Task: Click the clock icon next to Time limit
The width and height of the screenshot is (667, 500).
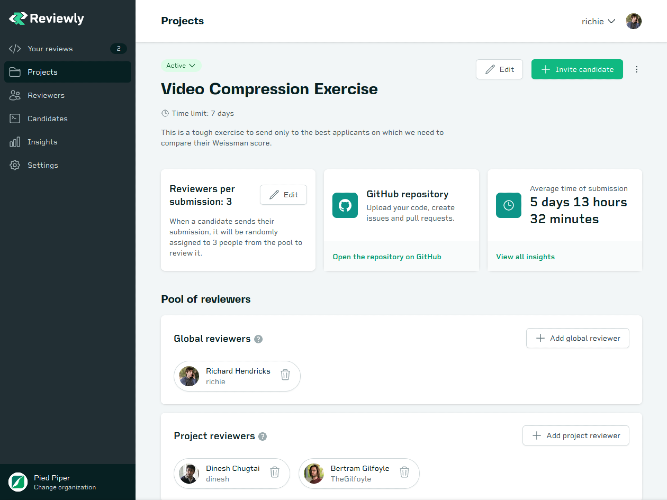Action: tap(165, 114)
